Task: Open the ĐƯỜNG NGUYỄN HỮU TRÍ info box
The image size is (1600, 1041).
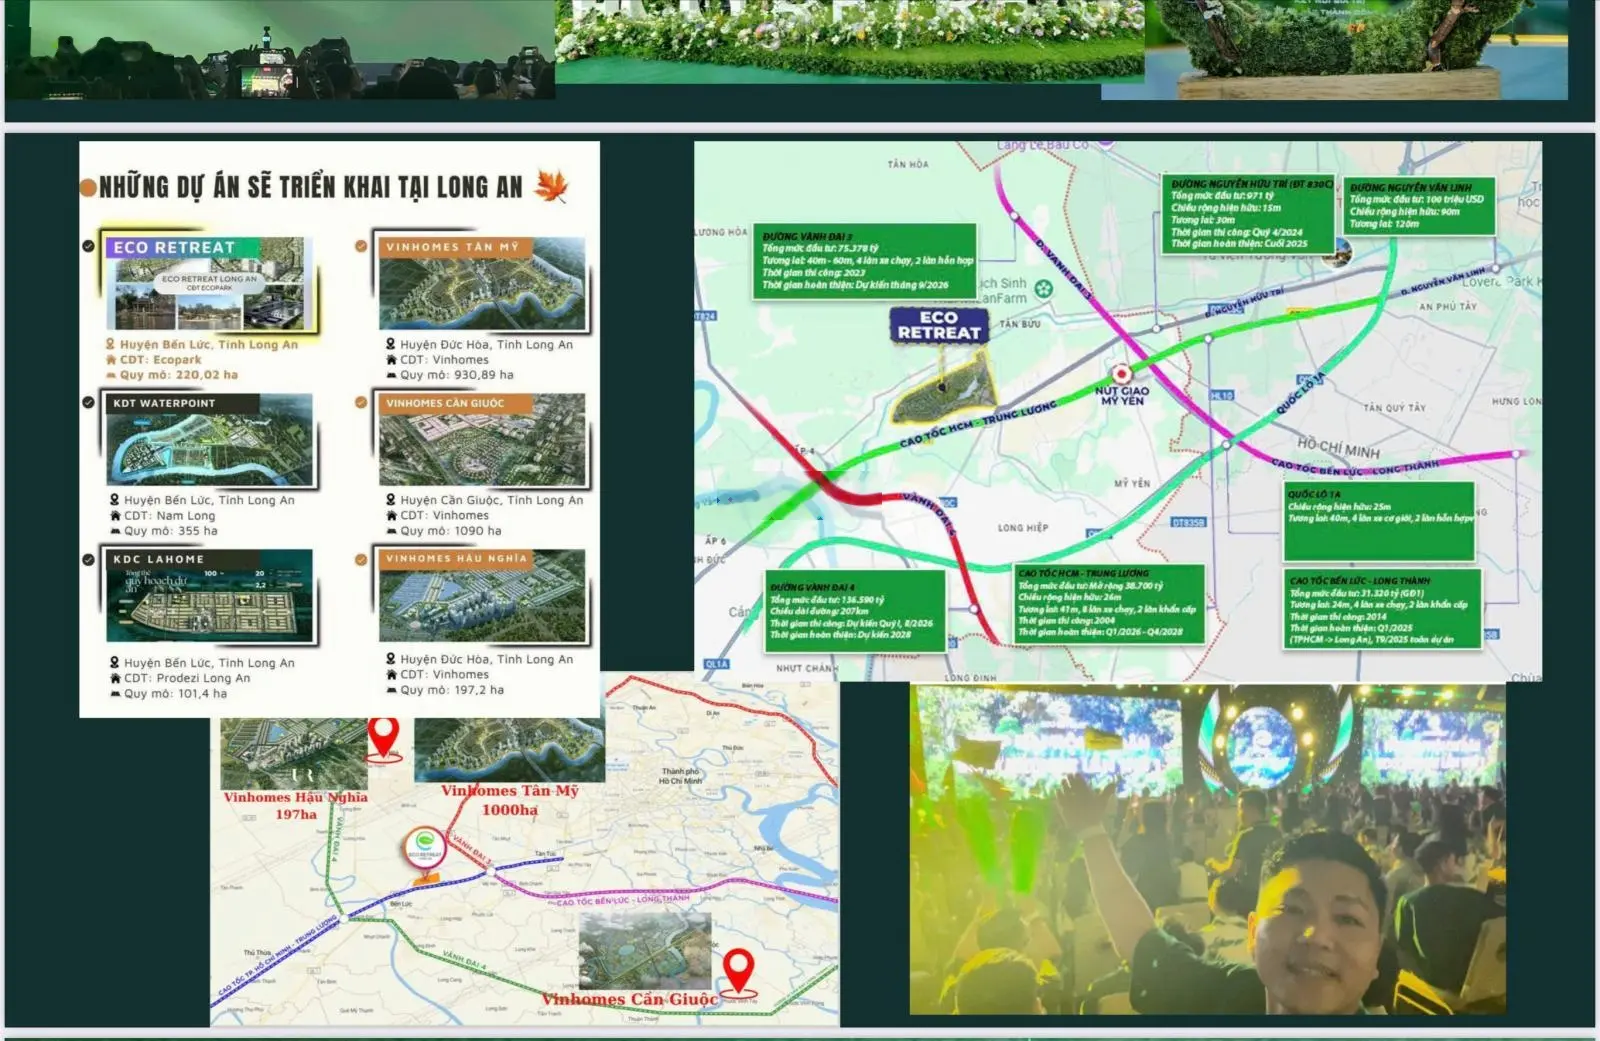Action: tap(1248, 213)
